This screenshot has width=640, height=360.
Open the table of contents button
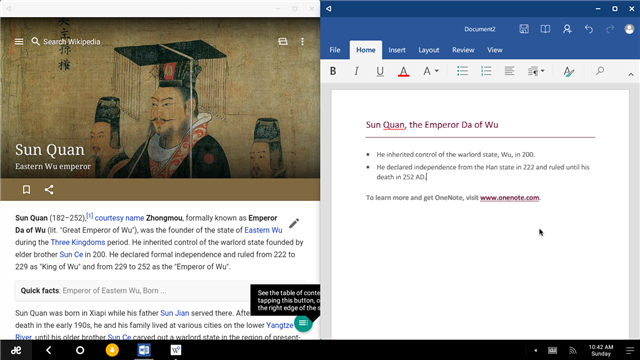(x=303, y=323)
